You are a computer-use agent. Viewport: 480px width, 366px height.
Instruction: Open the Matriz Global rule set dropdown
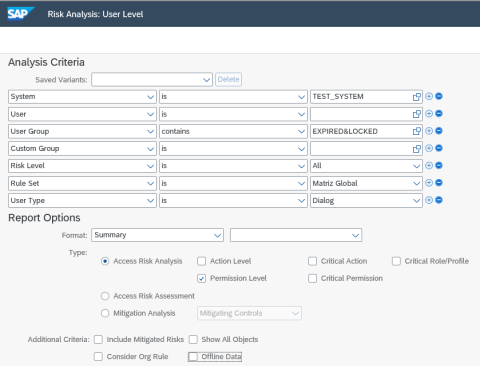click(x=416, y=183)
